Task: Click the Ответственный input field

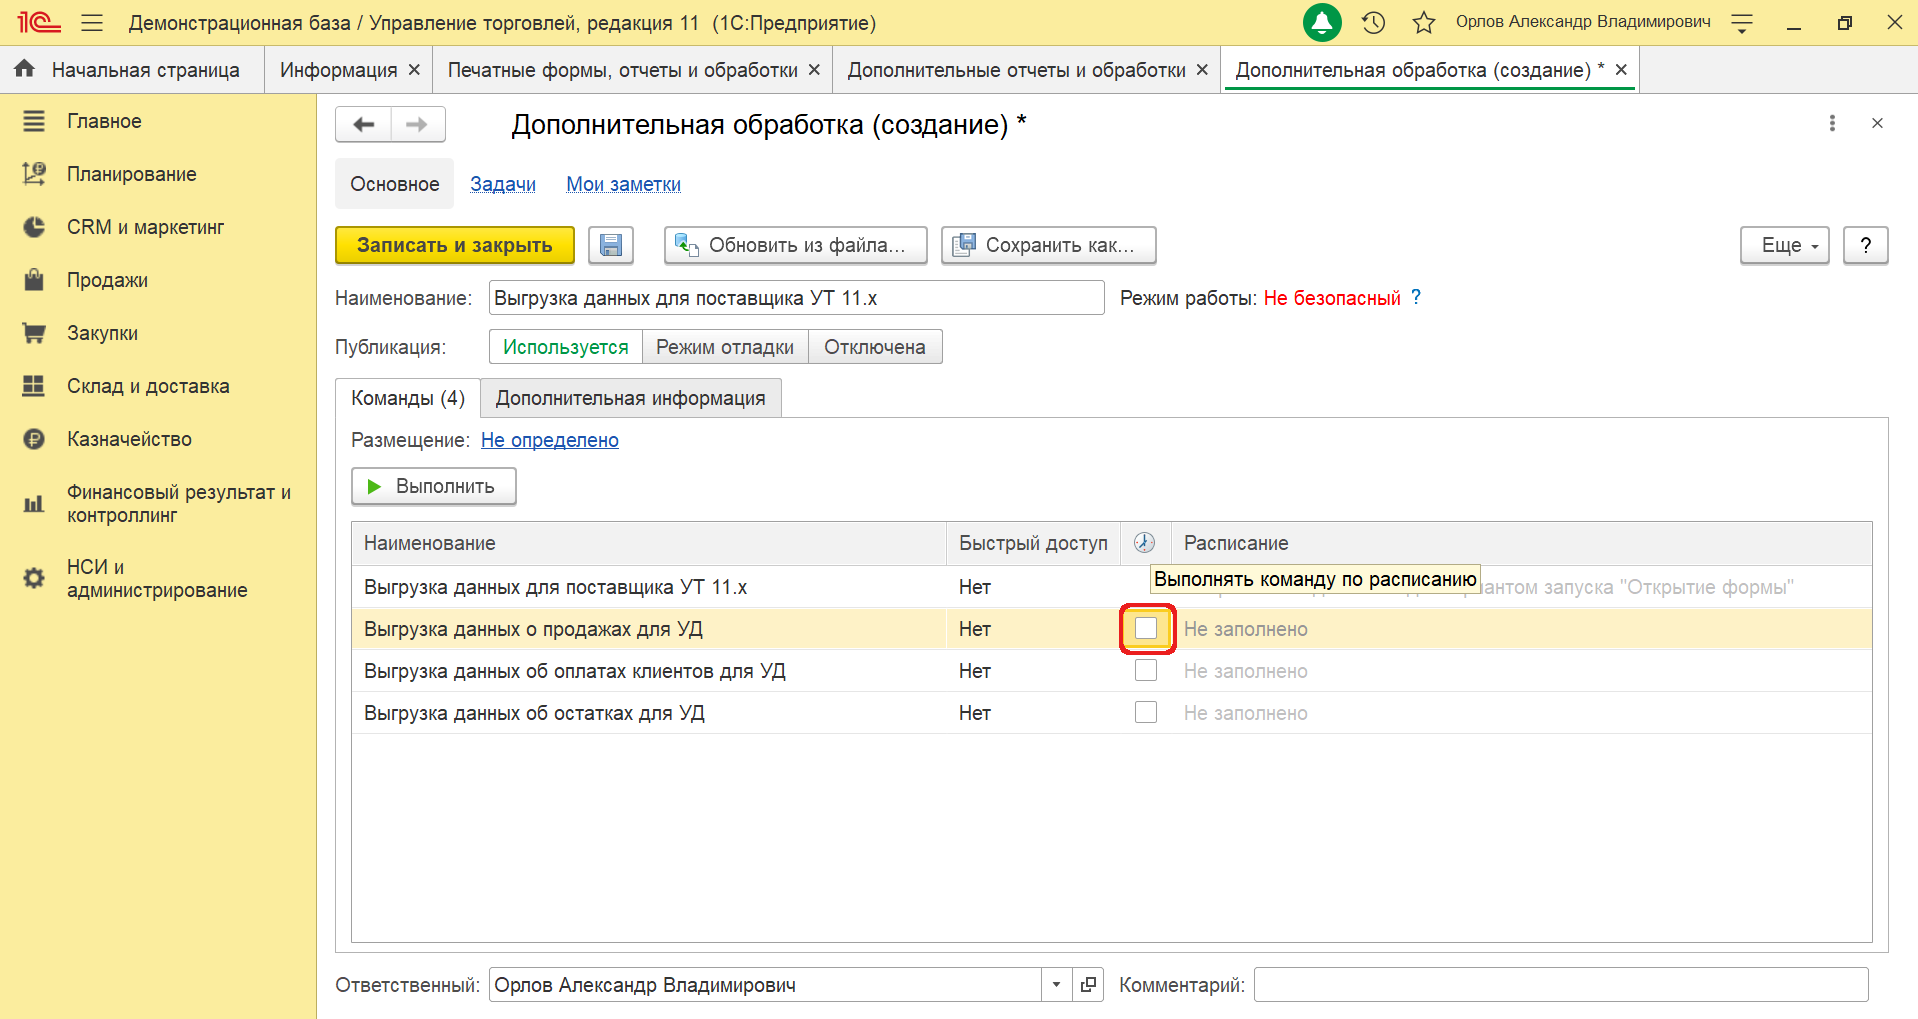Action: click(766, 985)
